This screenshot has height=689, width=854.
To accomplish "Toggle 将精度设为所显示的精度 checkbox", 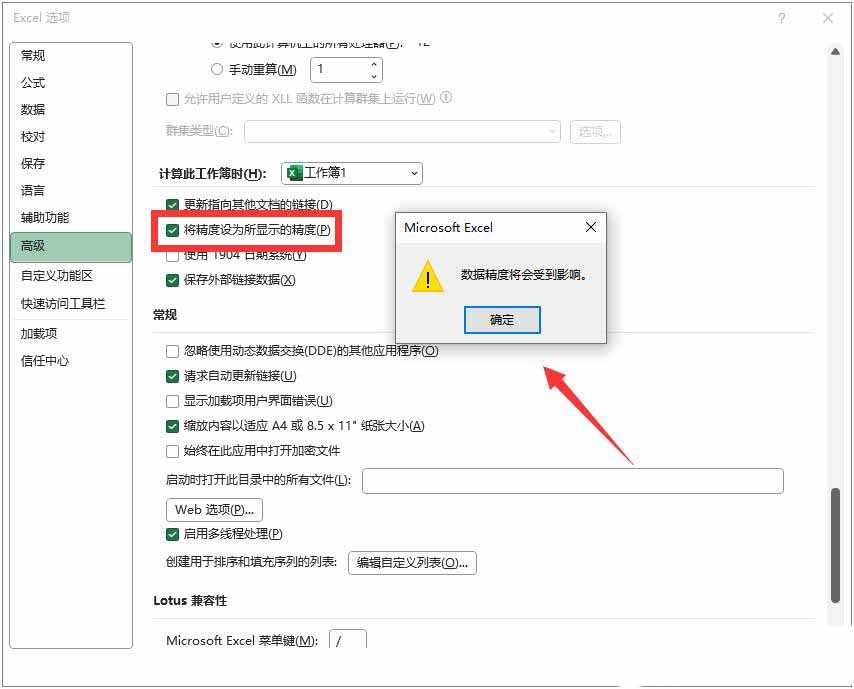I will pos(172,230).
